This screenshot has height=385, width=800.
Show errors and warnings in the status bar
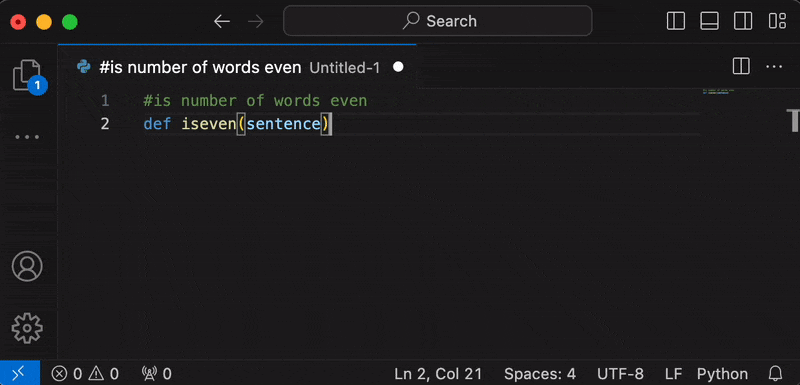(85, 374)
